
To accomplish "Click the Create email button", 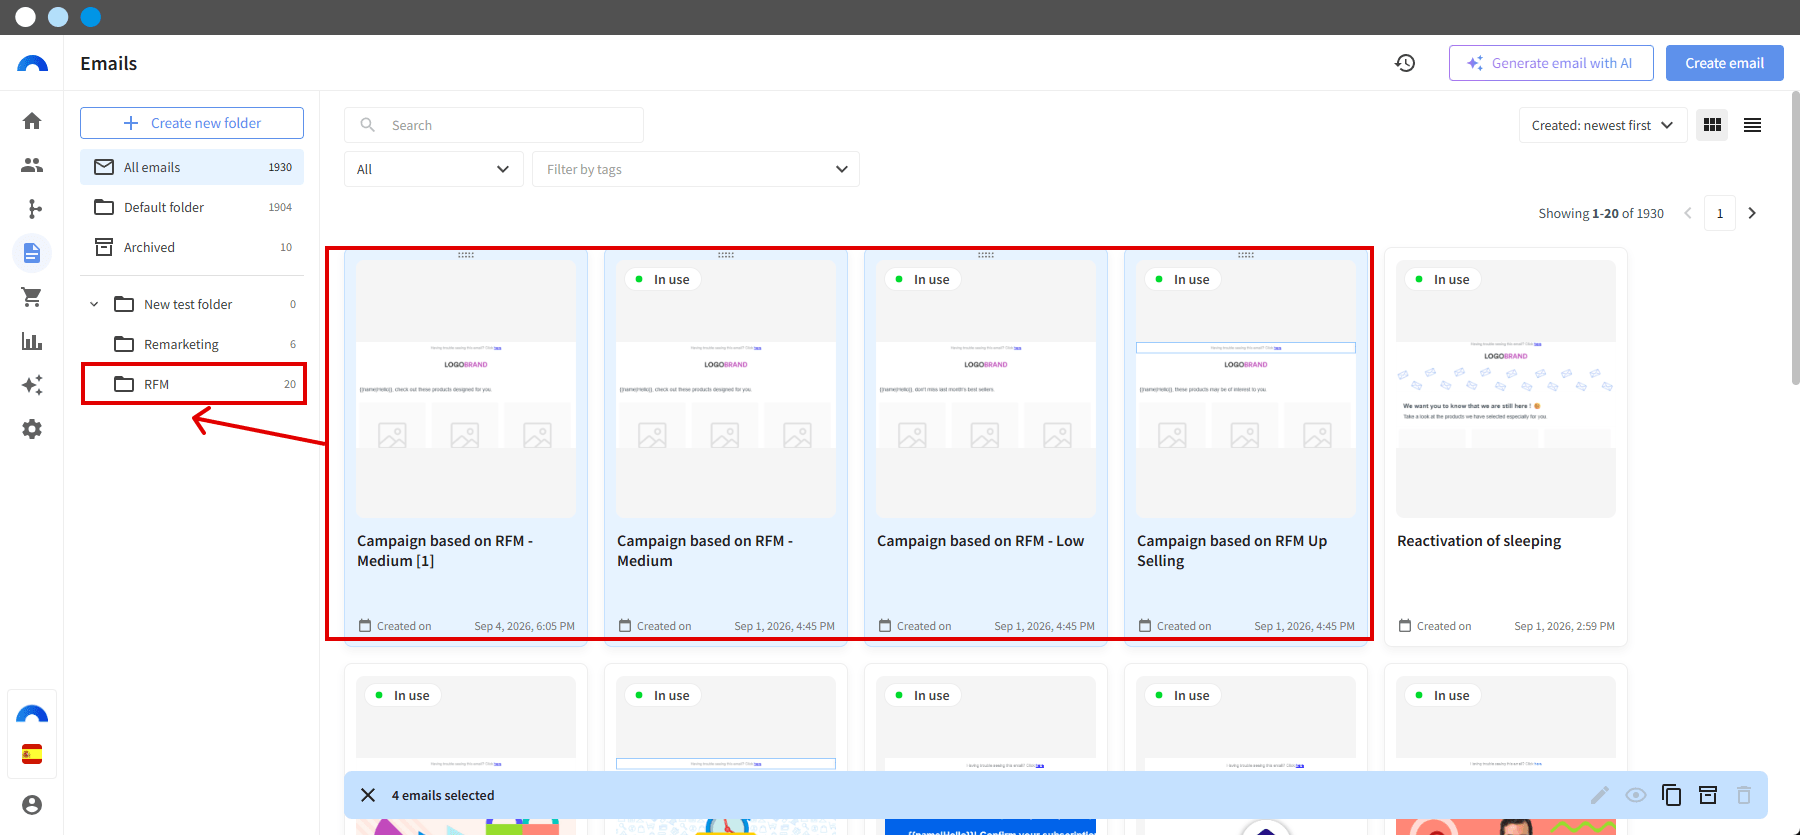I will [x=1725, y=63].
